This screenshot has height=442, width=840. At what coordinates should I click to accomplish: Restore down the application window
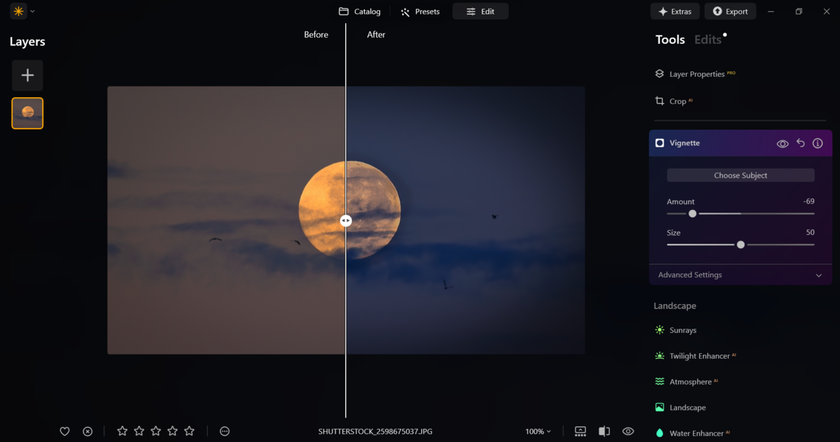(799, 11)
